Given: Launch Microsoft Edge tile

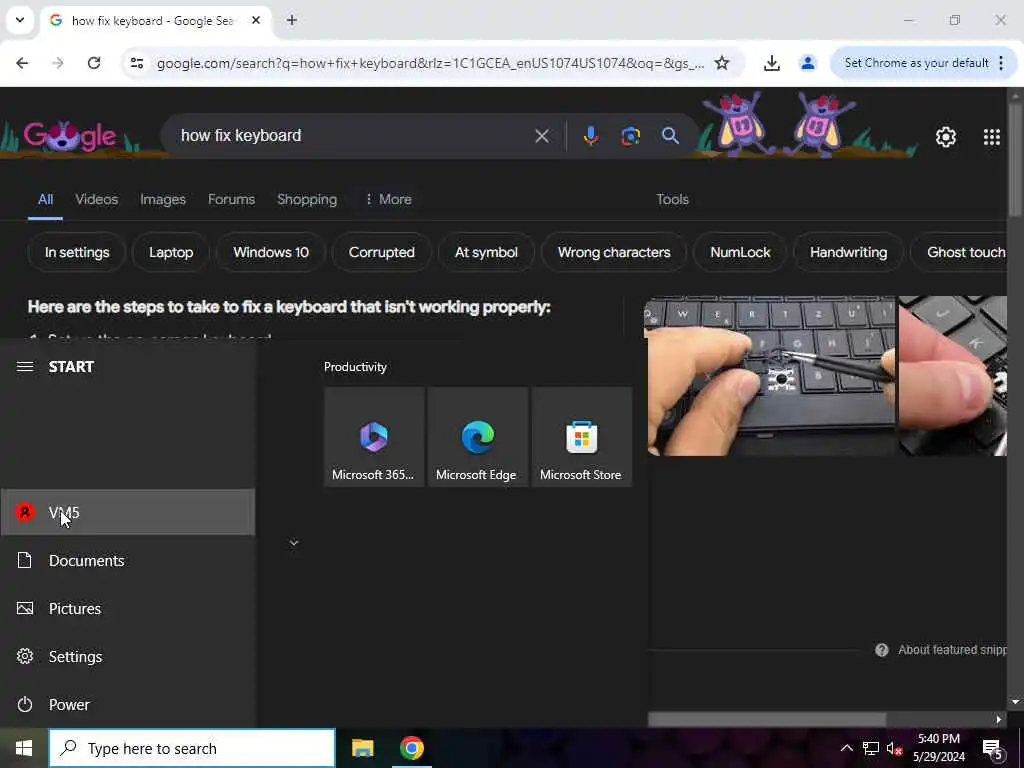Looking at the screenshot, I should pos(477,437).
